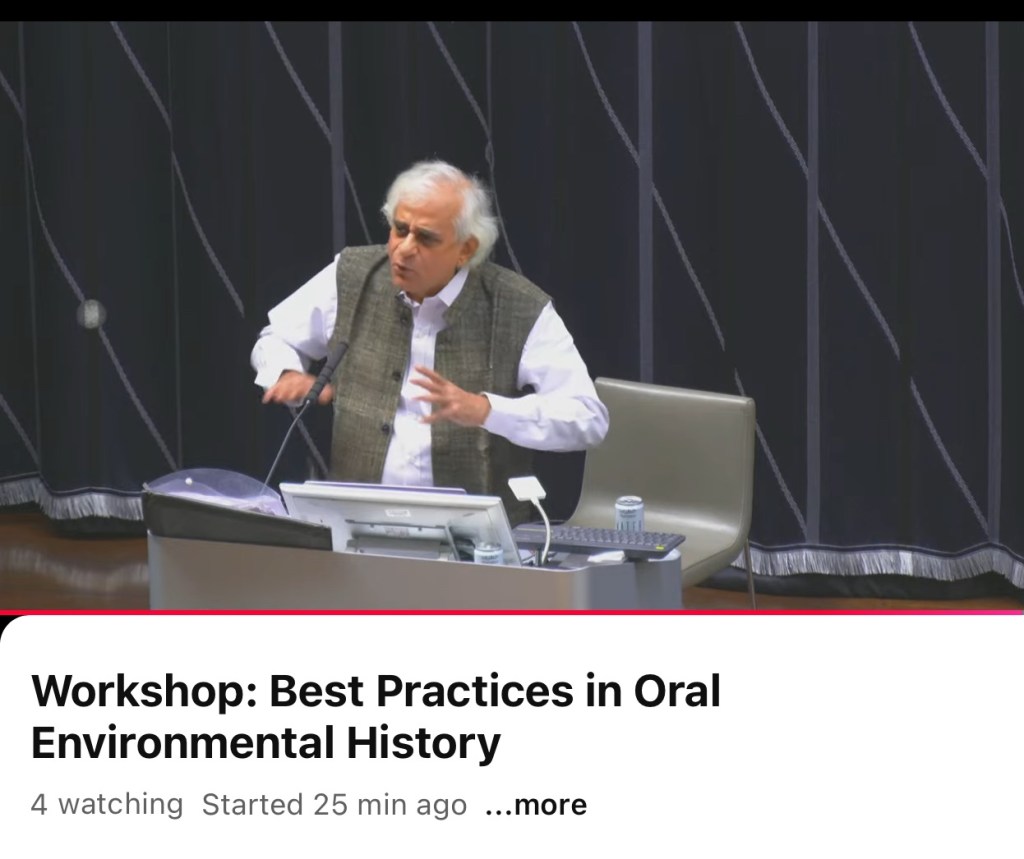This screenshot has height=859, width=1024.
Task: Click the podium computer monitor in the video
Action: [400, 520]
